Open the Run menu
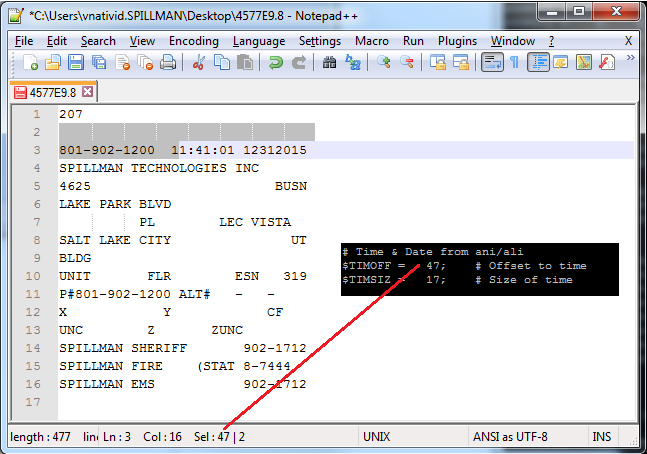The image size is (647, 454). coord(413,41)
